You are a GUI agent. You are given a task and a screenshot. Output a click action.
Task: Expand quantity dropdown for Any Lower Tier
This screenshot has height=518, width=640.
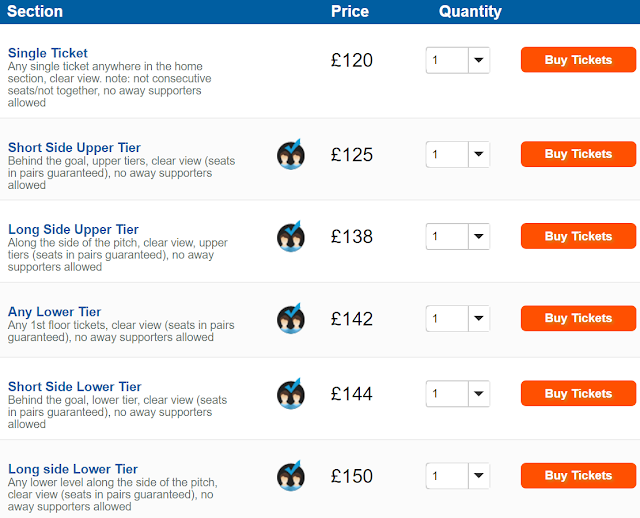coord(458,318)
